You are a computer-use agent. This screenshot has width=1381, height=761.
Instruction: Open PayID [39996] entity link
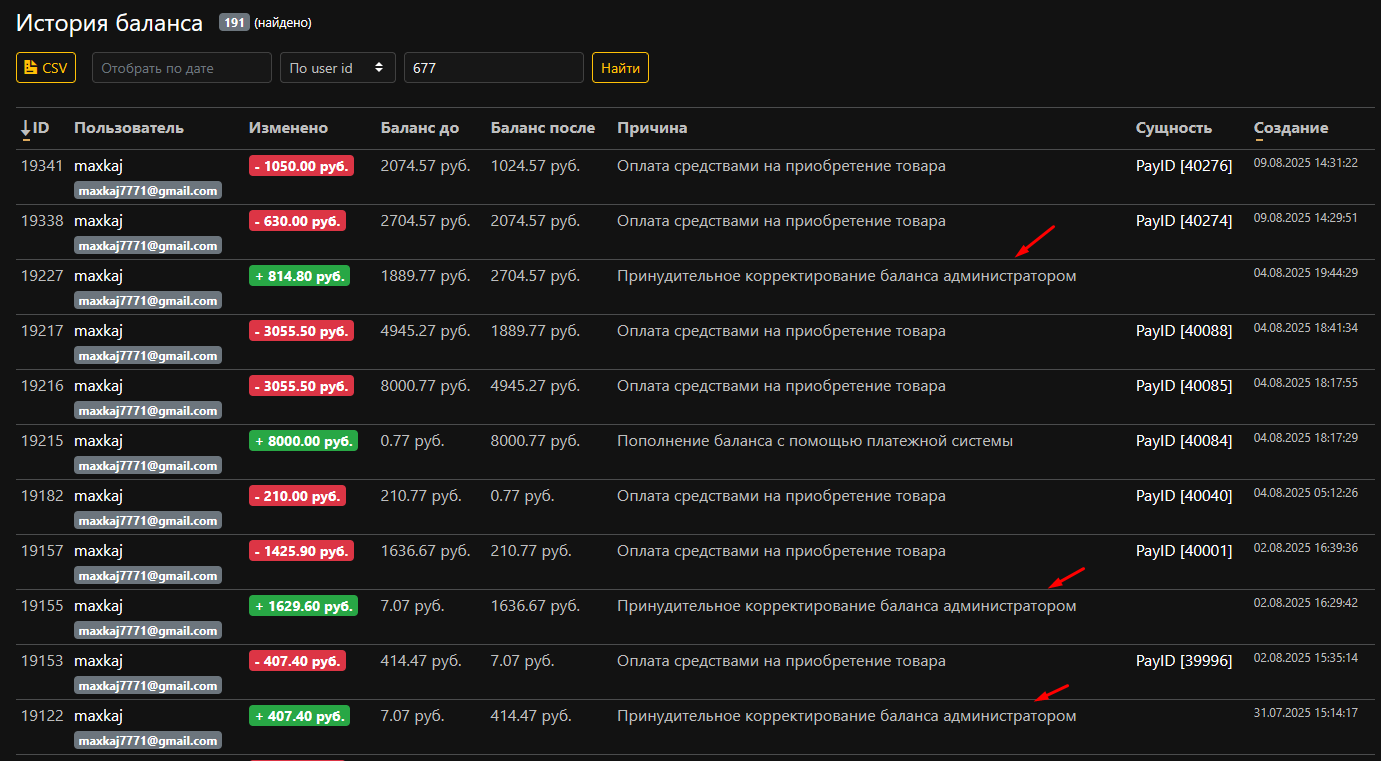[x=1184, y=661]
